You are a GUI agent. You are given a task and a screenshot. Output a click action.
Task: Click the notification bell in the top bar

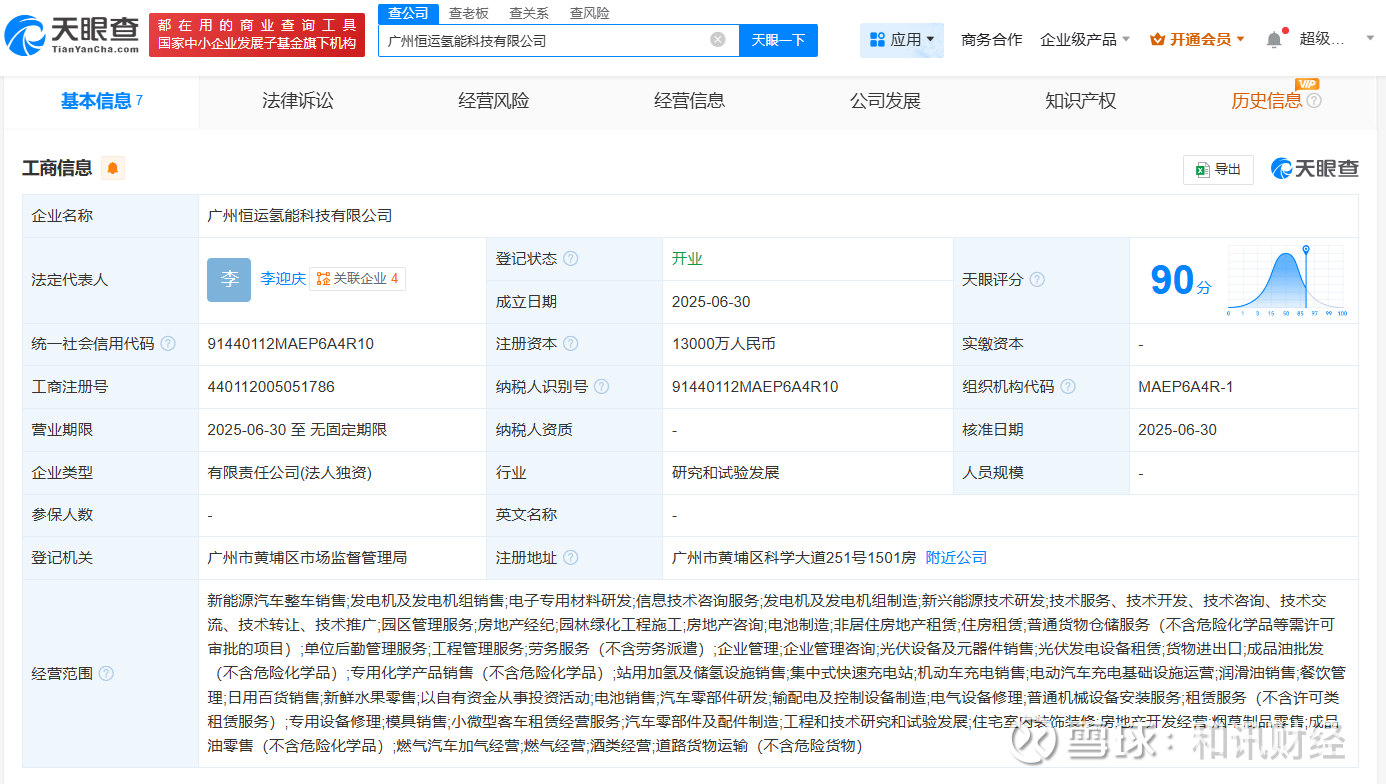[x=1273, y=40]
